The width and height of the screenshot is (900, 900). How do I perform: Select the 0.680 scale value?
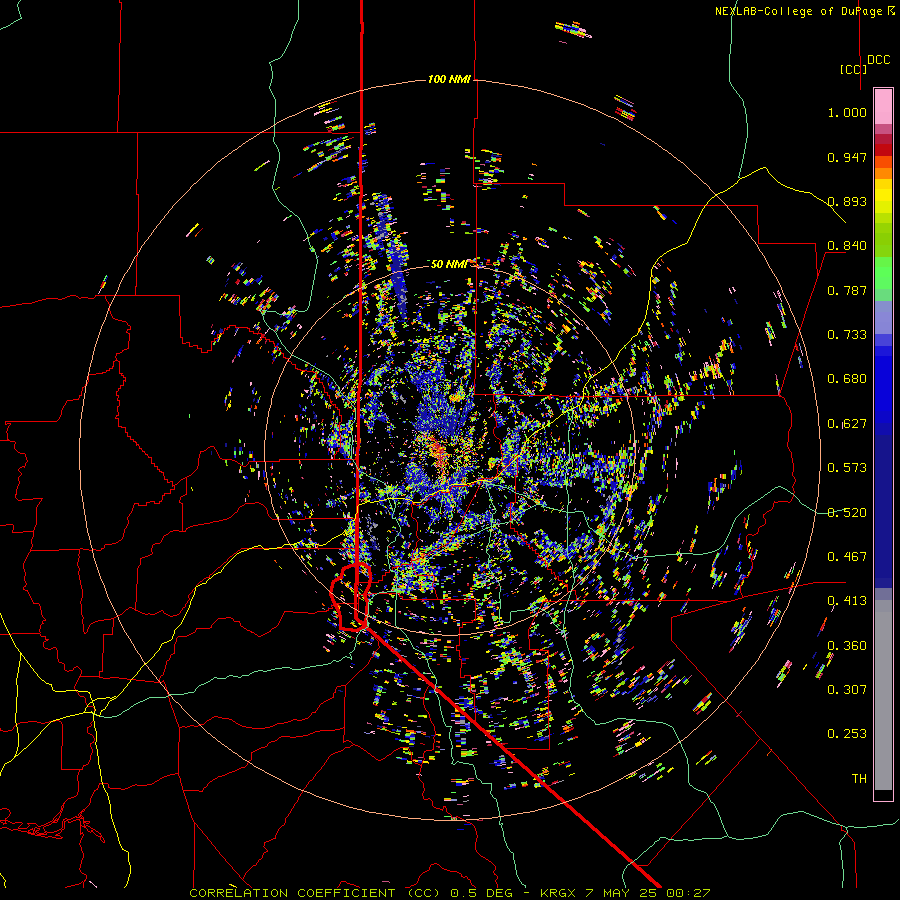[x=847, y=379]
